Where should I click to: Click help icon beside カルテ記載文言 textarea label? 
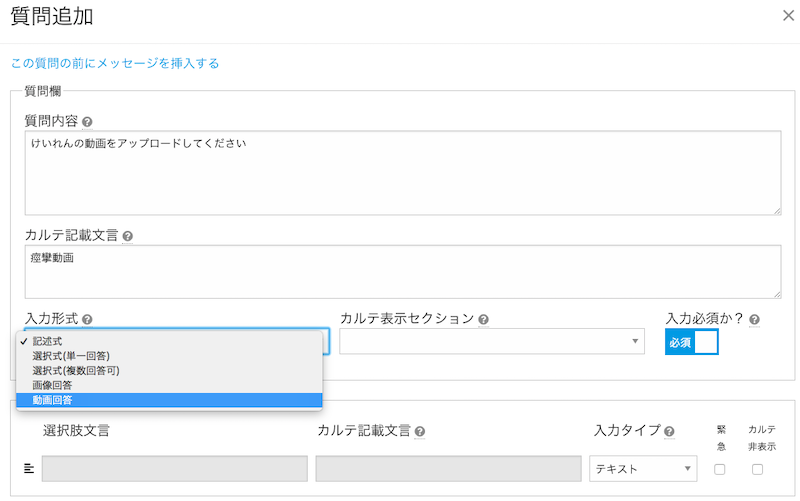[127, 237]
